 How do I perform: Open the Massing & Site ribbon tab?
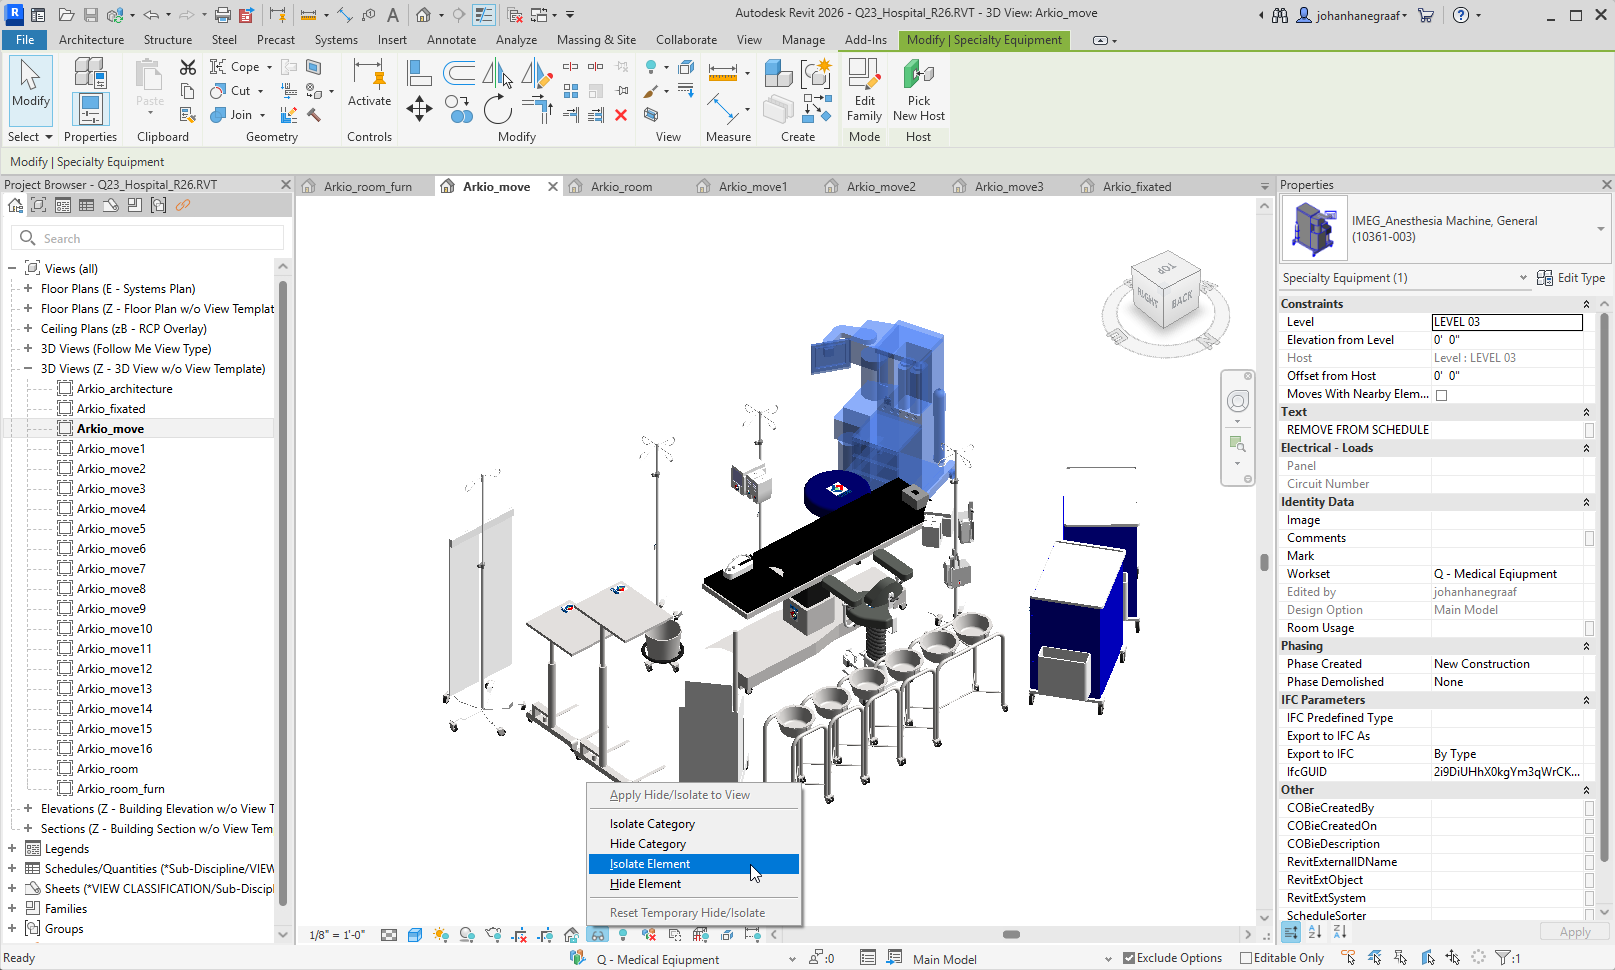[x=596, y=40]
